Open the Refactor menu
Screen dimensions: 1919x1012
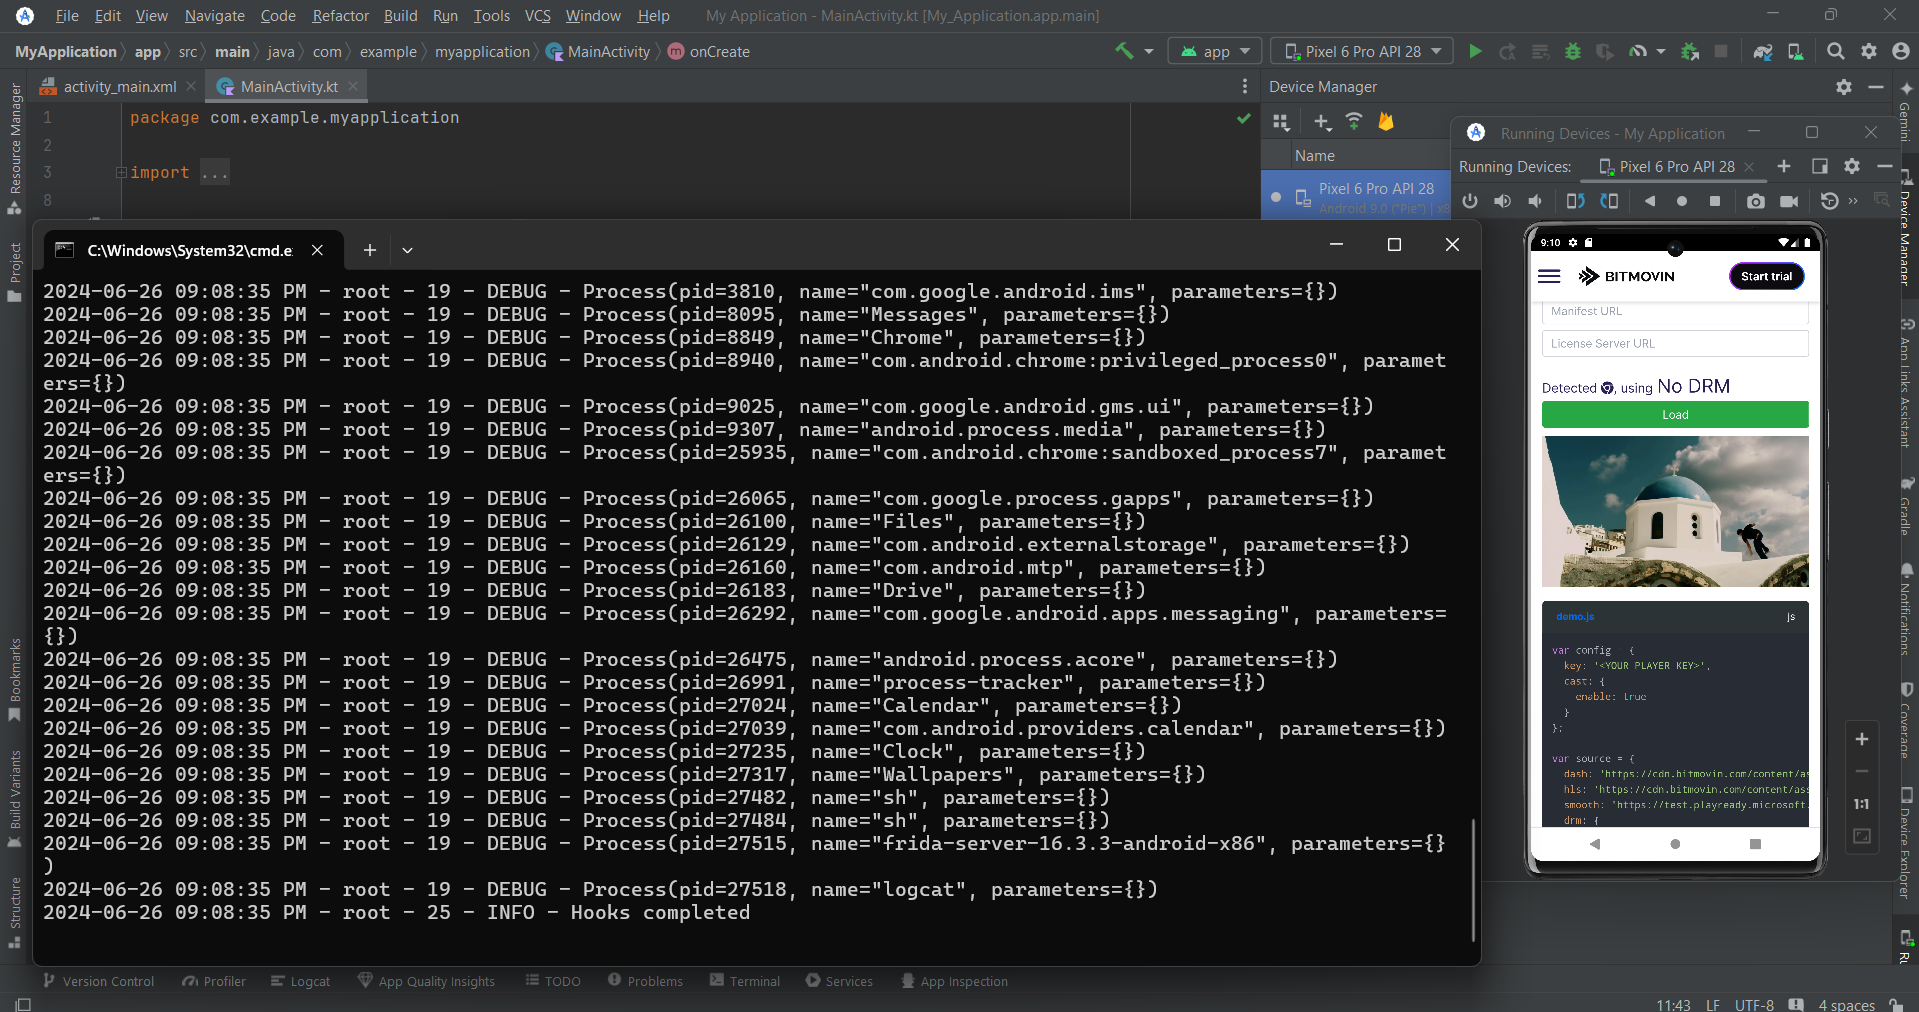340,16
